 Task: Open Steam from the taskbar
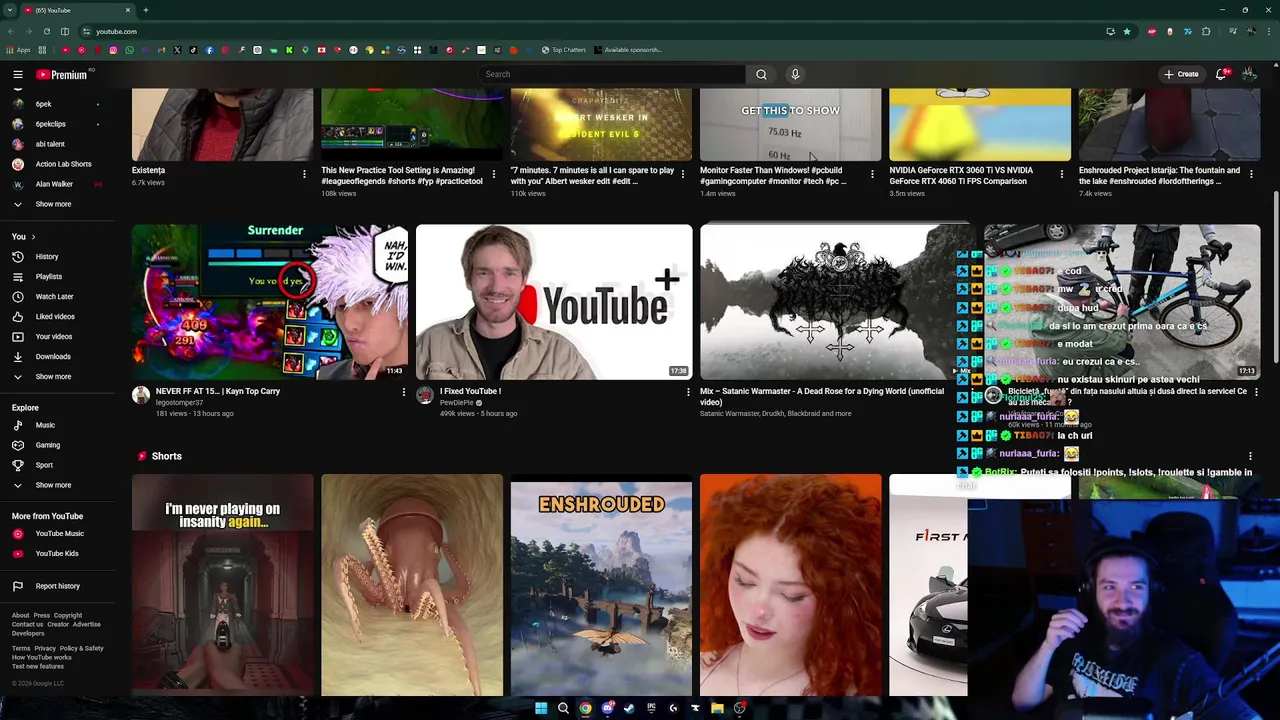tap(629, 708)
